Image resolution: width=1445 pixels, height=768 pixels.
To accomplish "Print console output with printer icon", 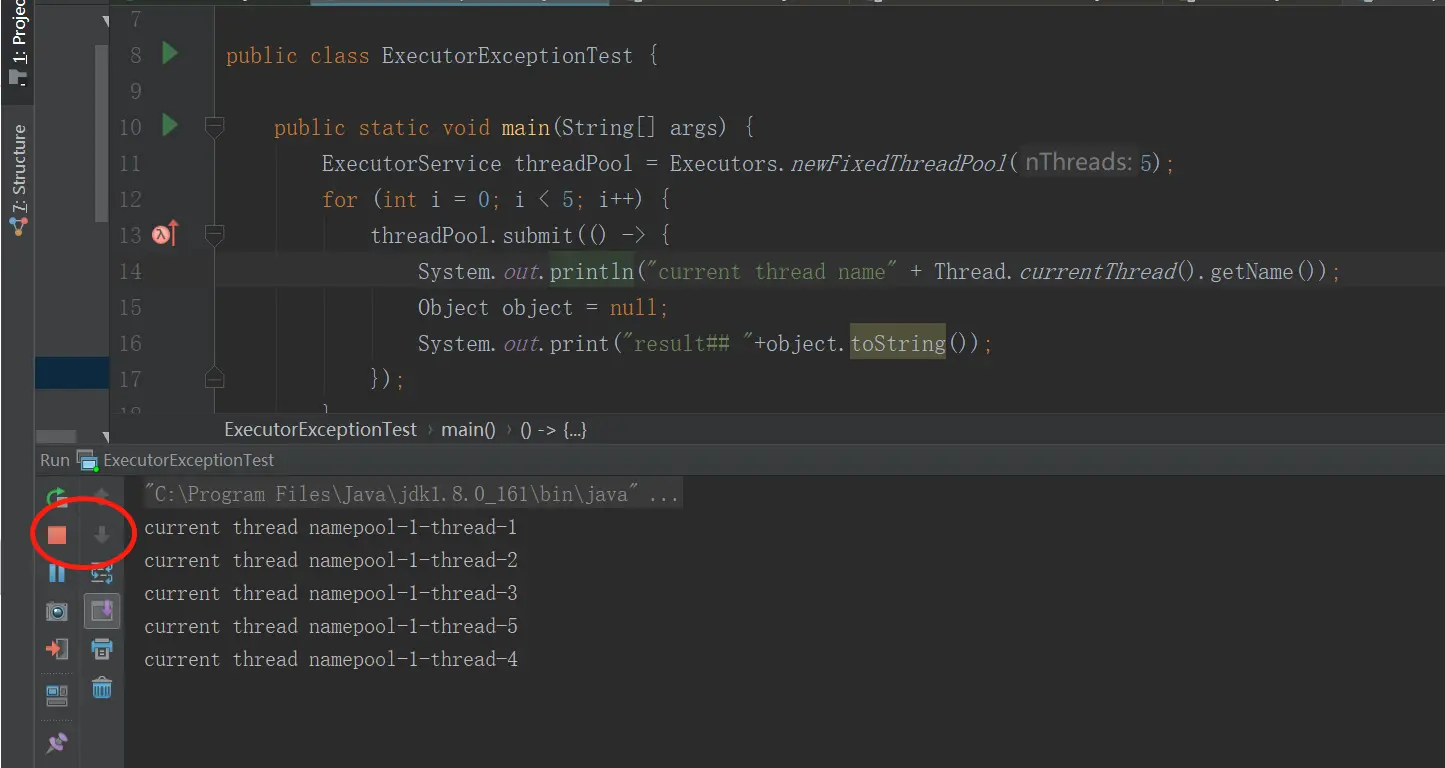I will 101,649.
